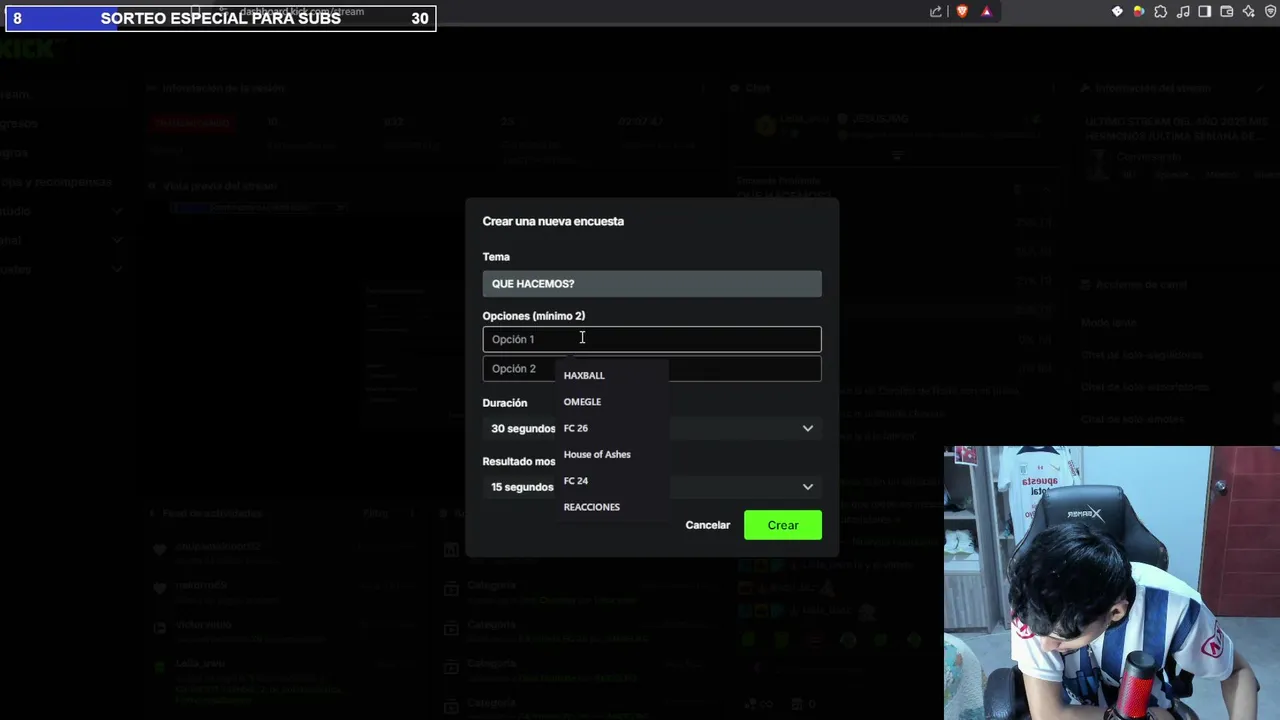Click the Brave VPN shield icon
This screenshot has height=720, width=1280.
[1271, 12]
